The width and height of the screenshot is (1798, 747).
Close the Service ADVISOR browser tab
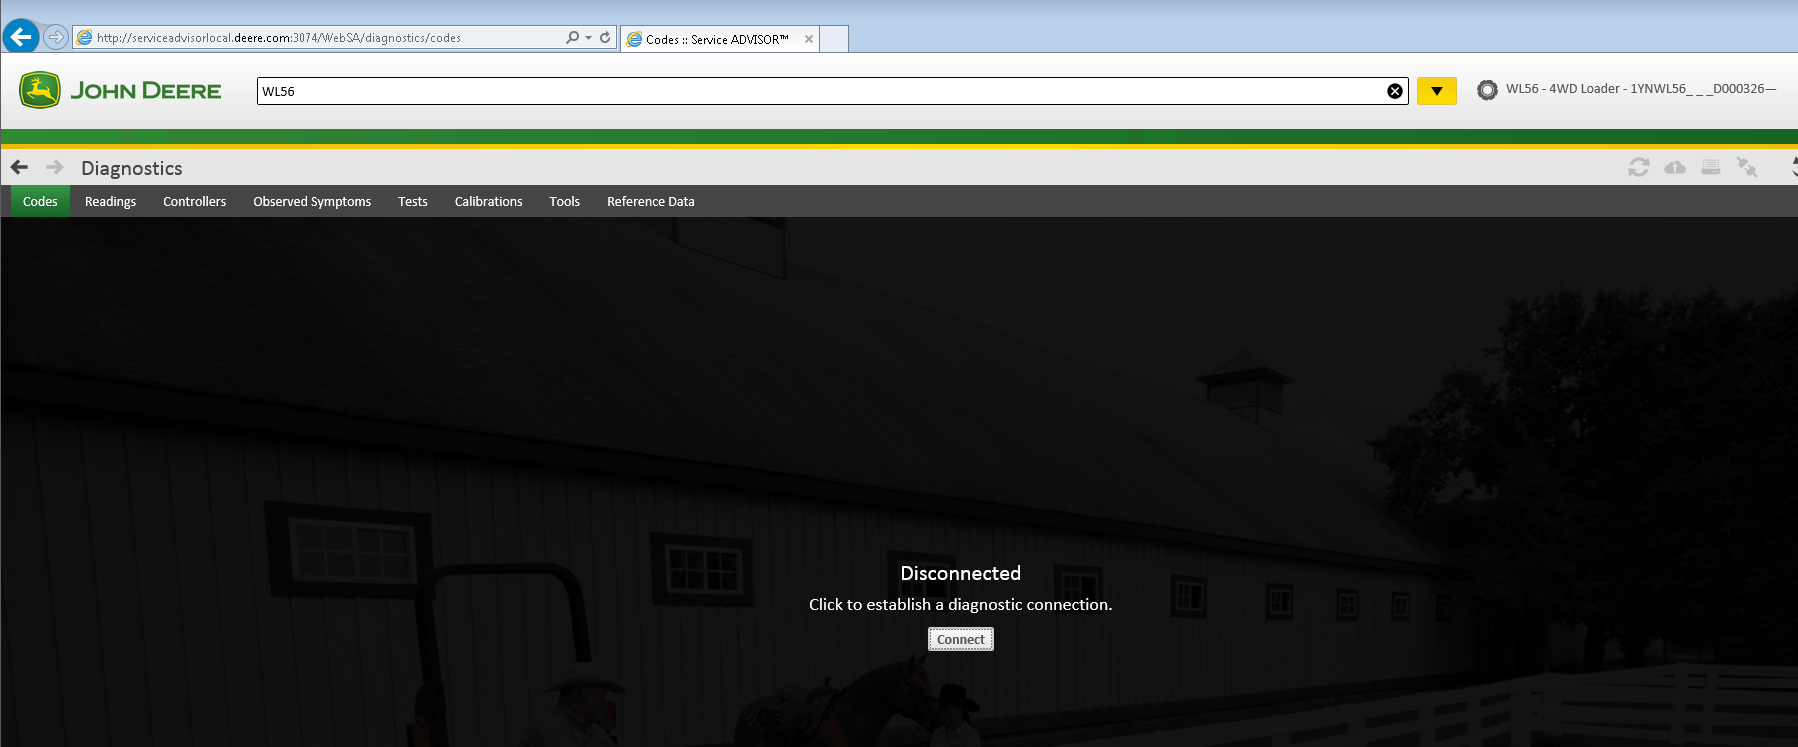click(809, 39)
